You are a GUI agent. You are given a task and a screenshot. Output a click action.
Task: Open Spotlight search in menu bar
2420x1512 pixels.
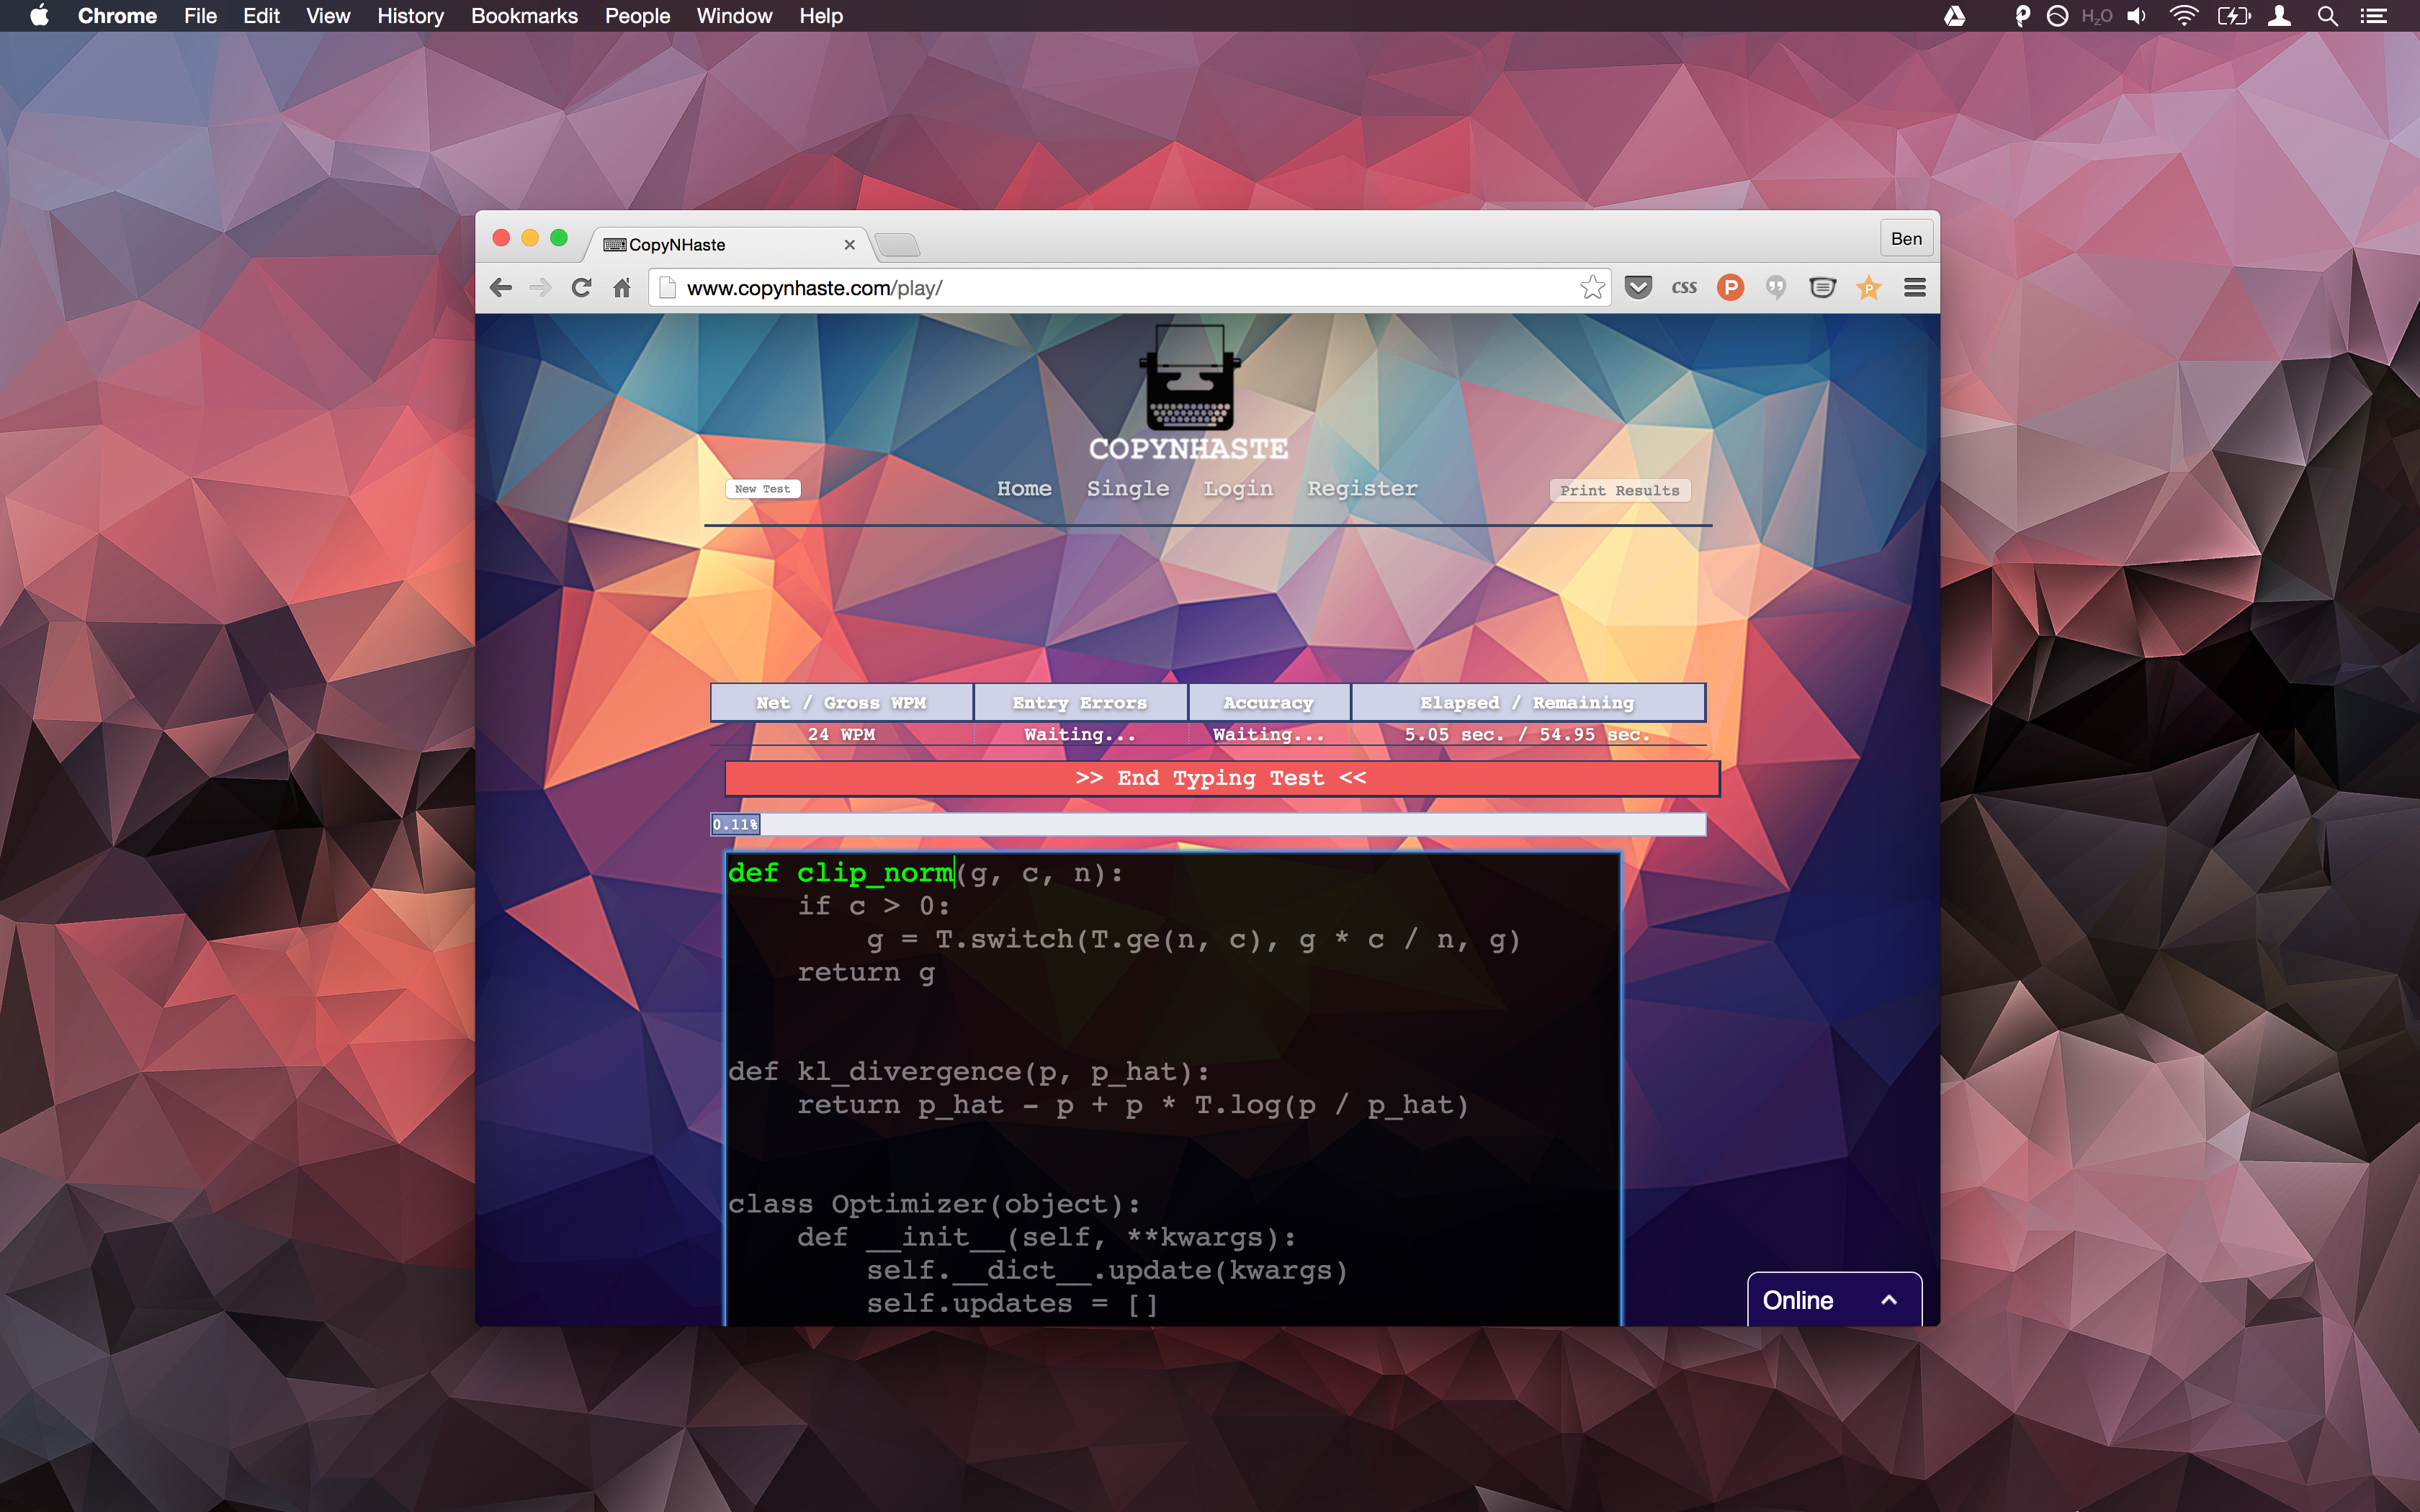2327,16
